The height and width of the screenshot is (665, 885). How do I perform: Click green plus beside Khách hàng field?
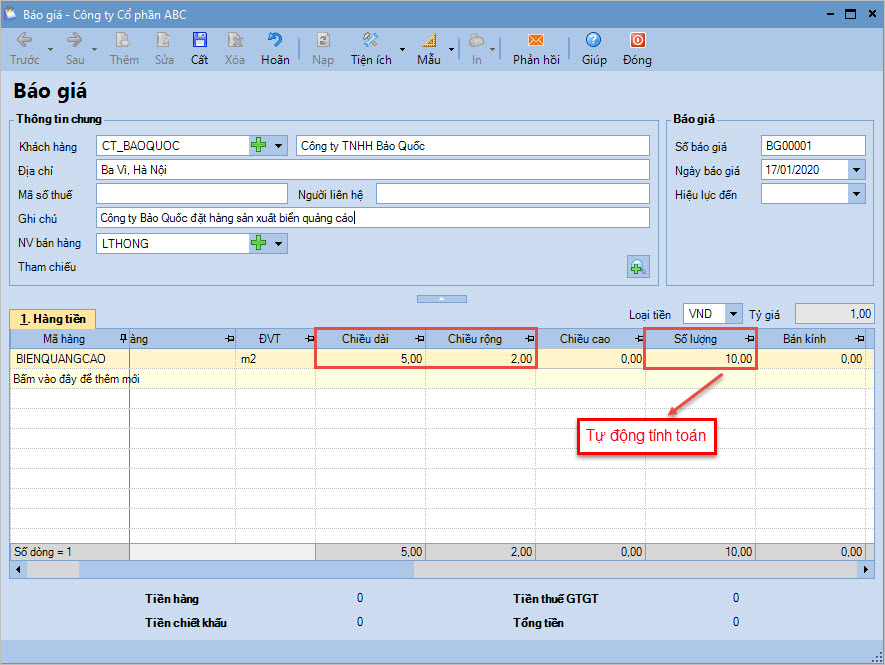pos(259,146)
